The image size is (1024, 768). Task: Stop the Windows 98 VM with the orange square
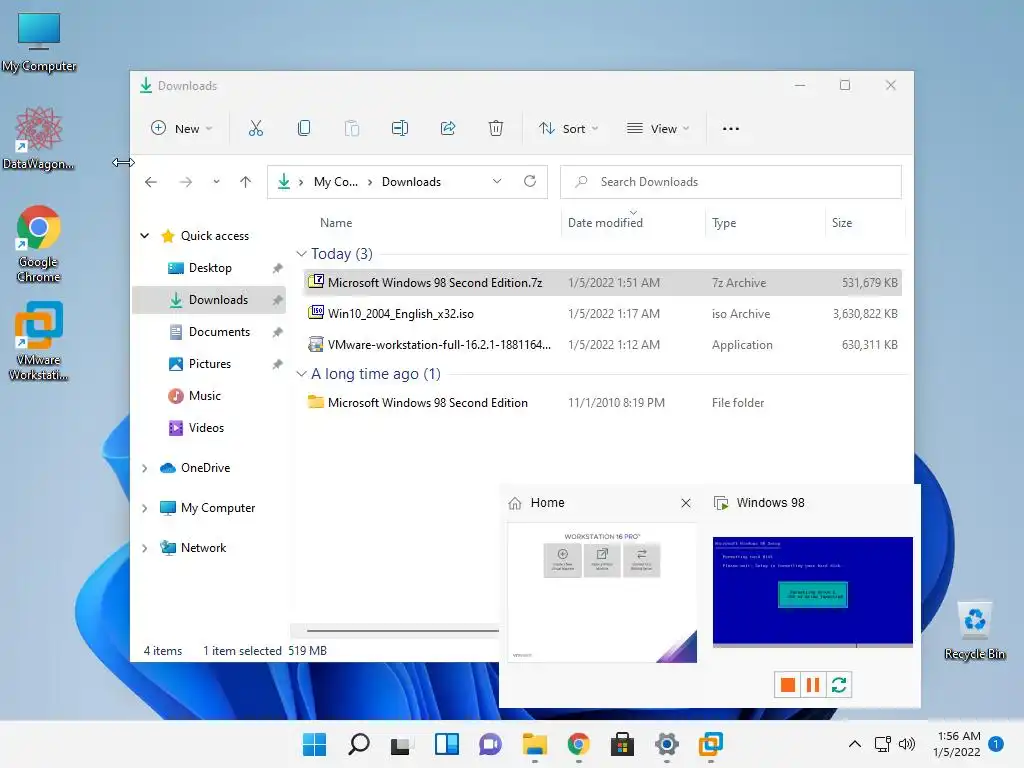tap(788, 684)
